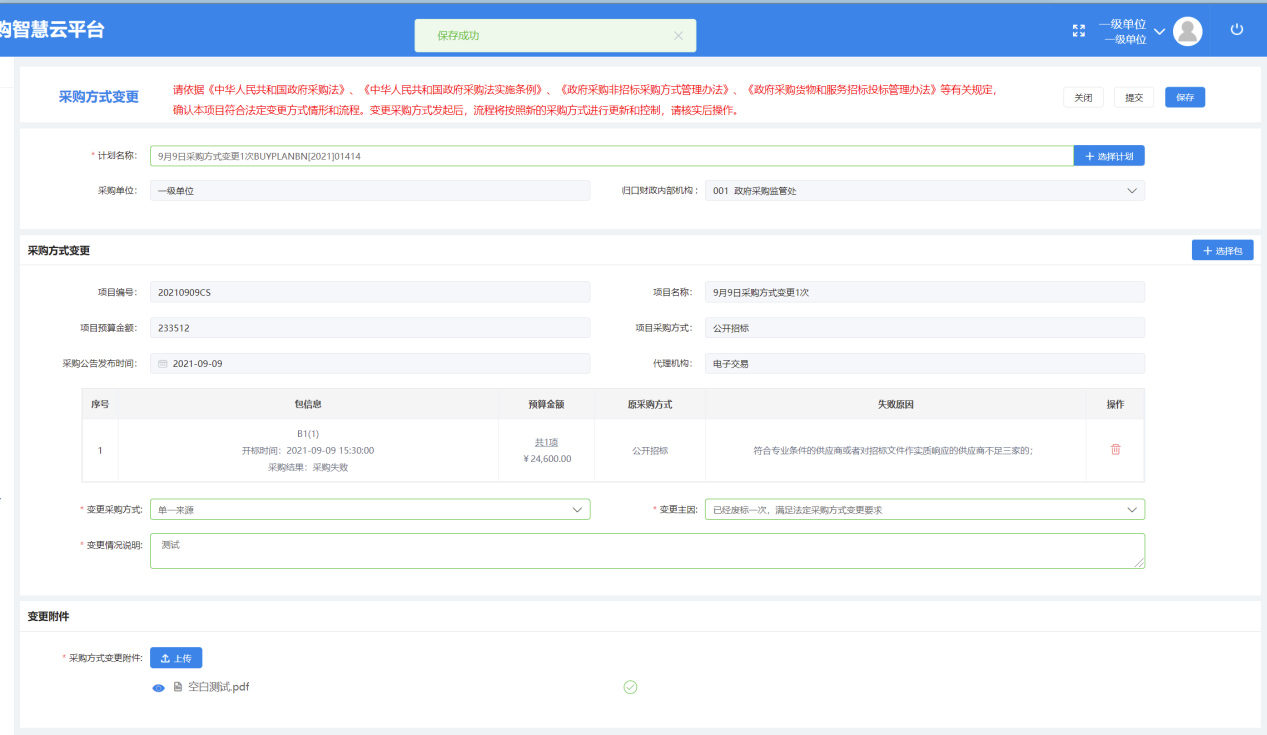1267x735 pixels.
Task: Click the B1(1) package name cell
Action: pyautogui.click(x=308, y=434)
